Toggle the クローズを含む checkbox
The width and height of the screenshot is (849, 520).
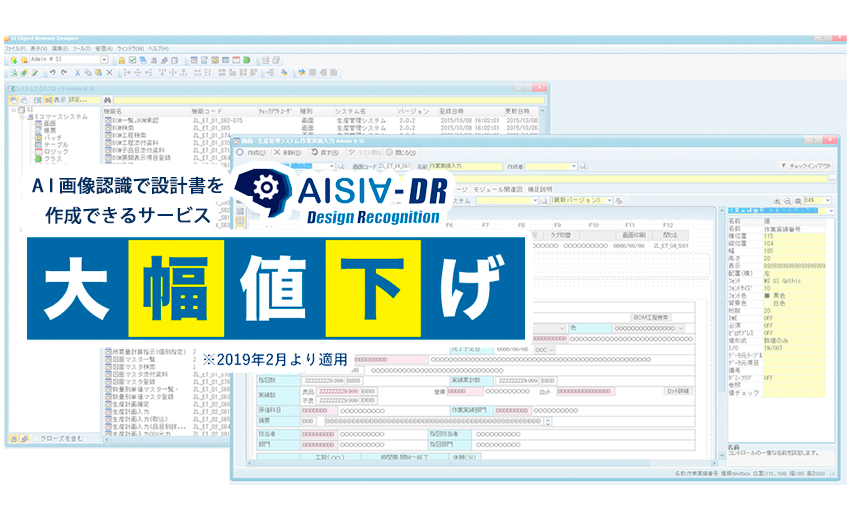click(37, 439)
